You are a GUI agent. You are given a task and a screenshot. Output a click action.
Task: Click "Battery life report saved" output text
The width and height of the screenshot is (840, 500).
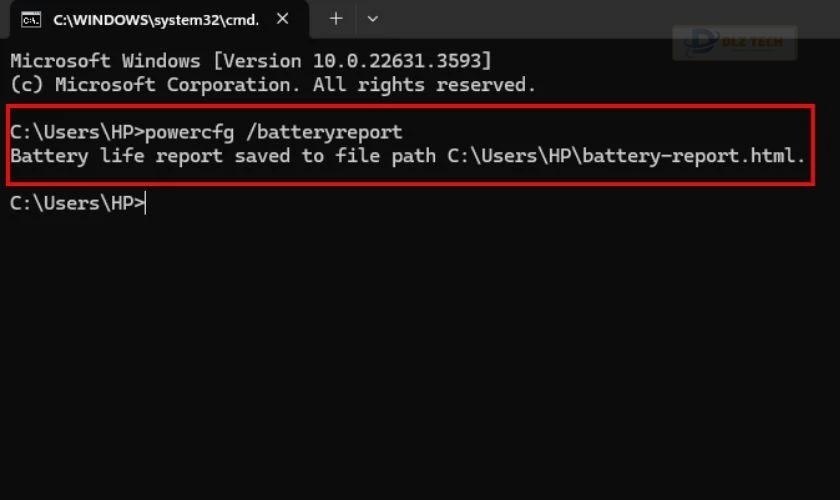[149, 156]
